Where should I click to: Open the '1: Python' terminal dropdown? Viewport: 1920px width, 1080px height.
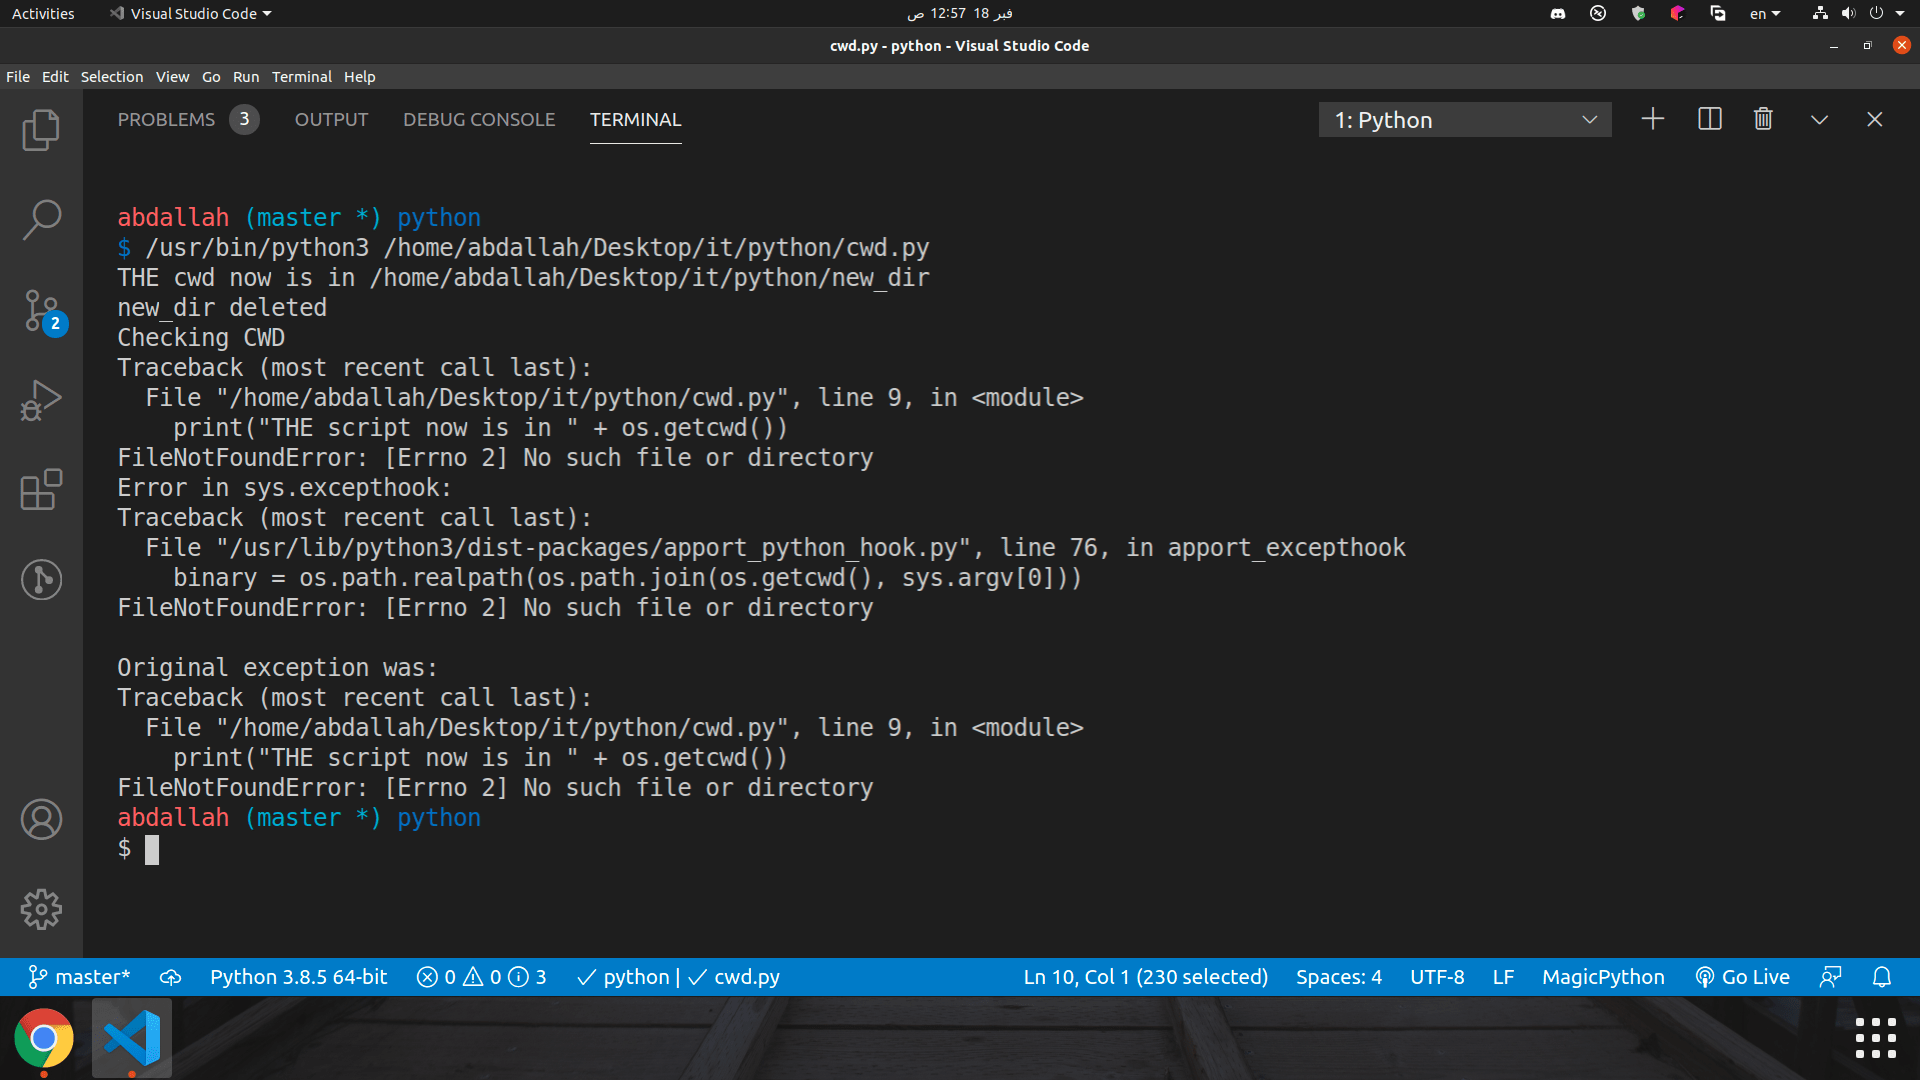1464,120
